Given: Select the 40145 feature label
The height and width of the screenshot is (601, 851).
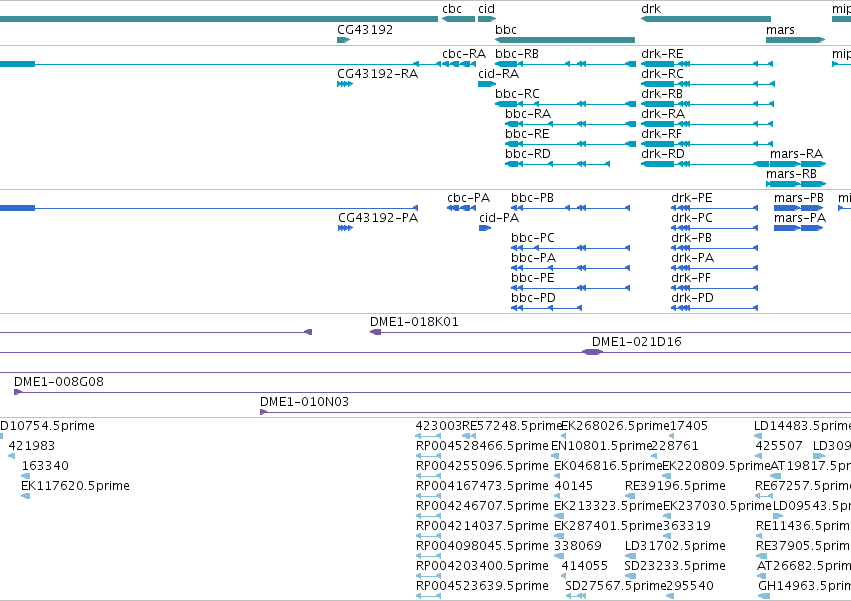Looking at the screenshot, I should point(574,486).
